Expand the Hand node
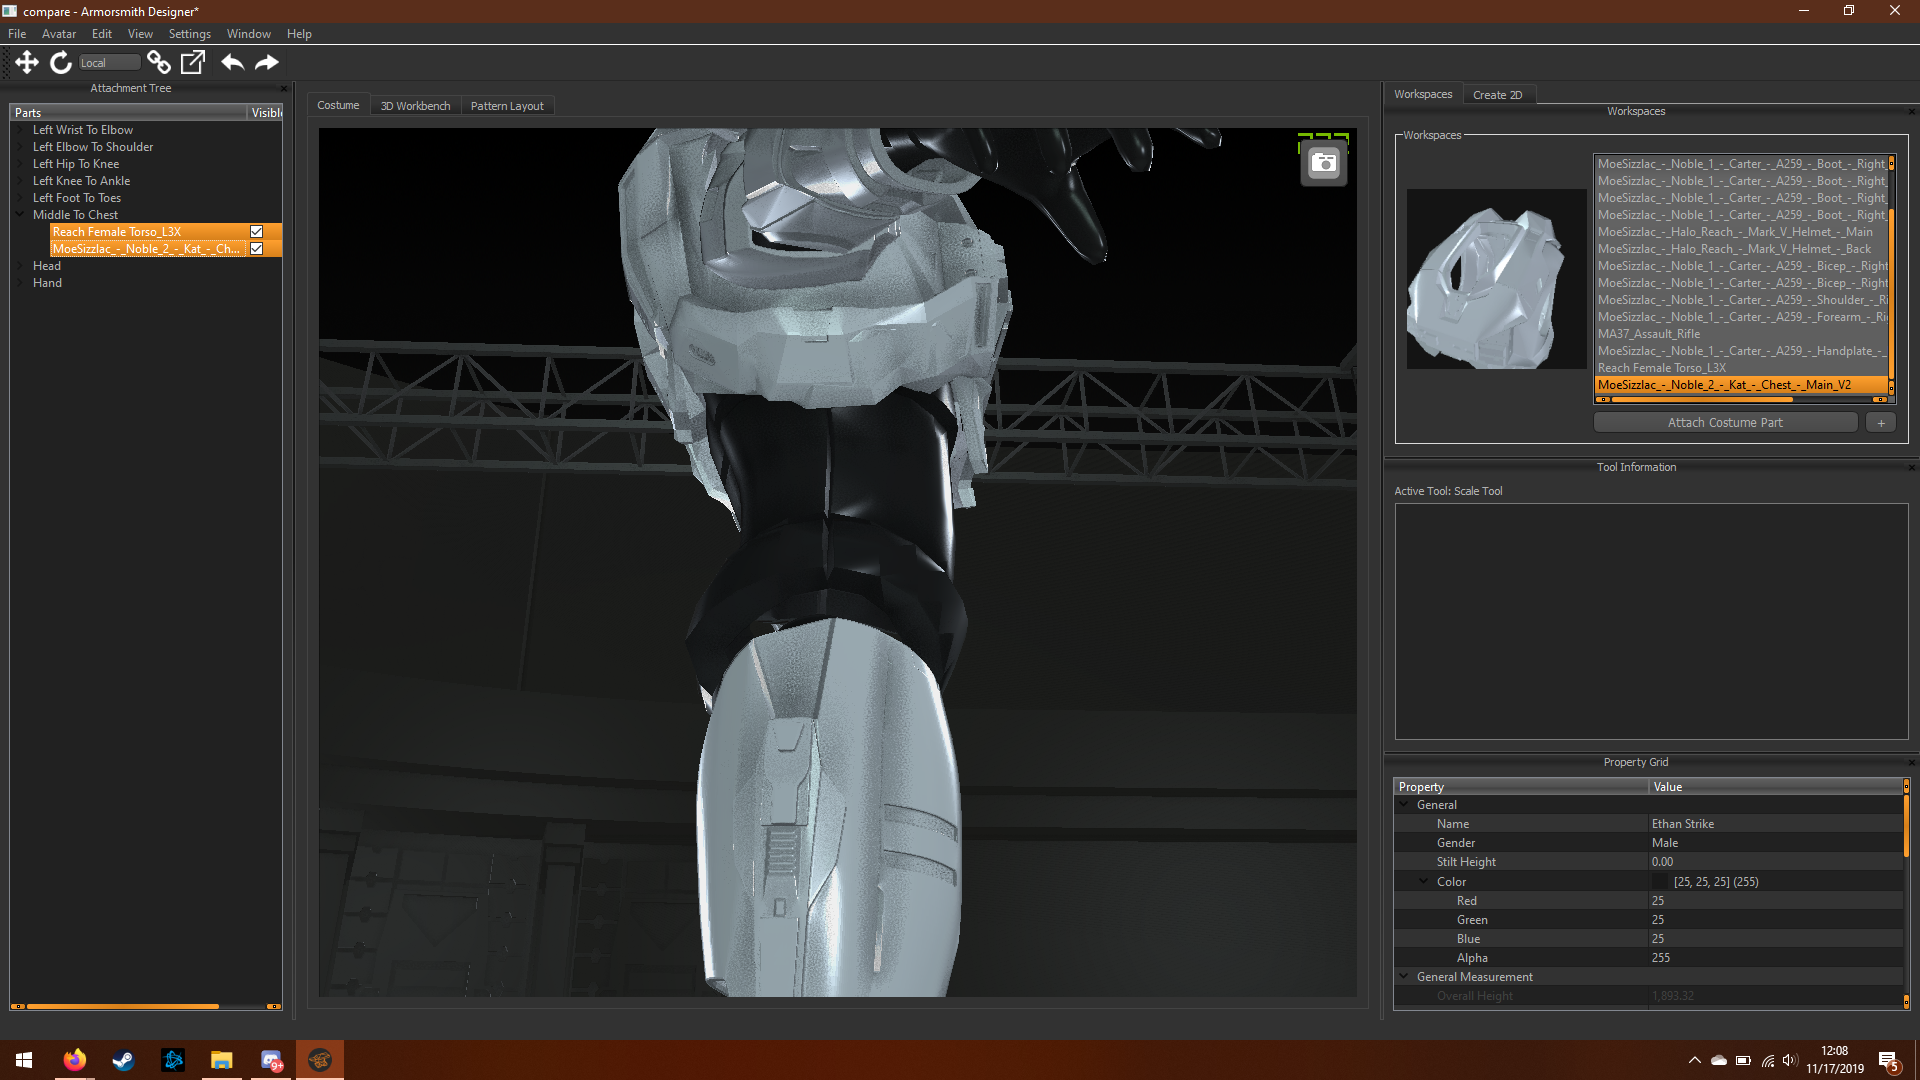This screenshot has height=1080, width=1920. [20, 283]
